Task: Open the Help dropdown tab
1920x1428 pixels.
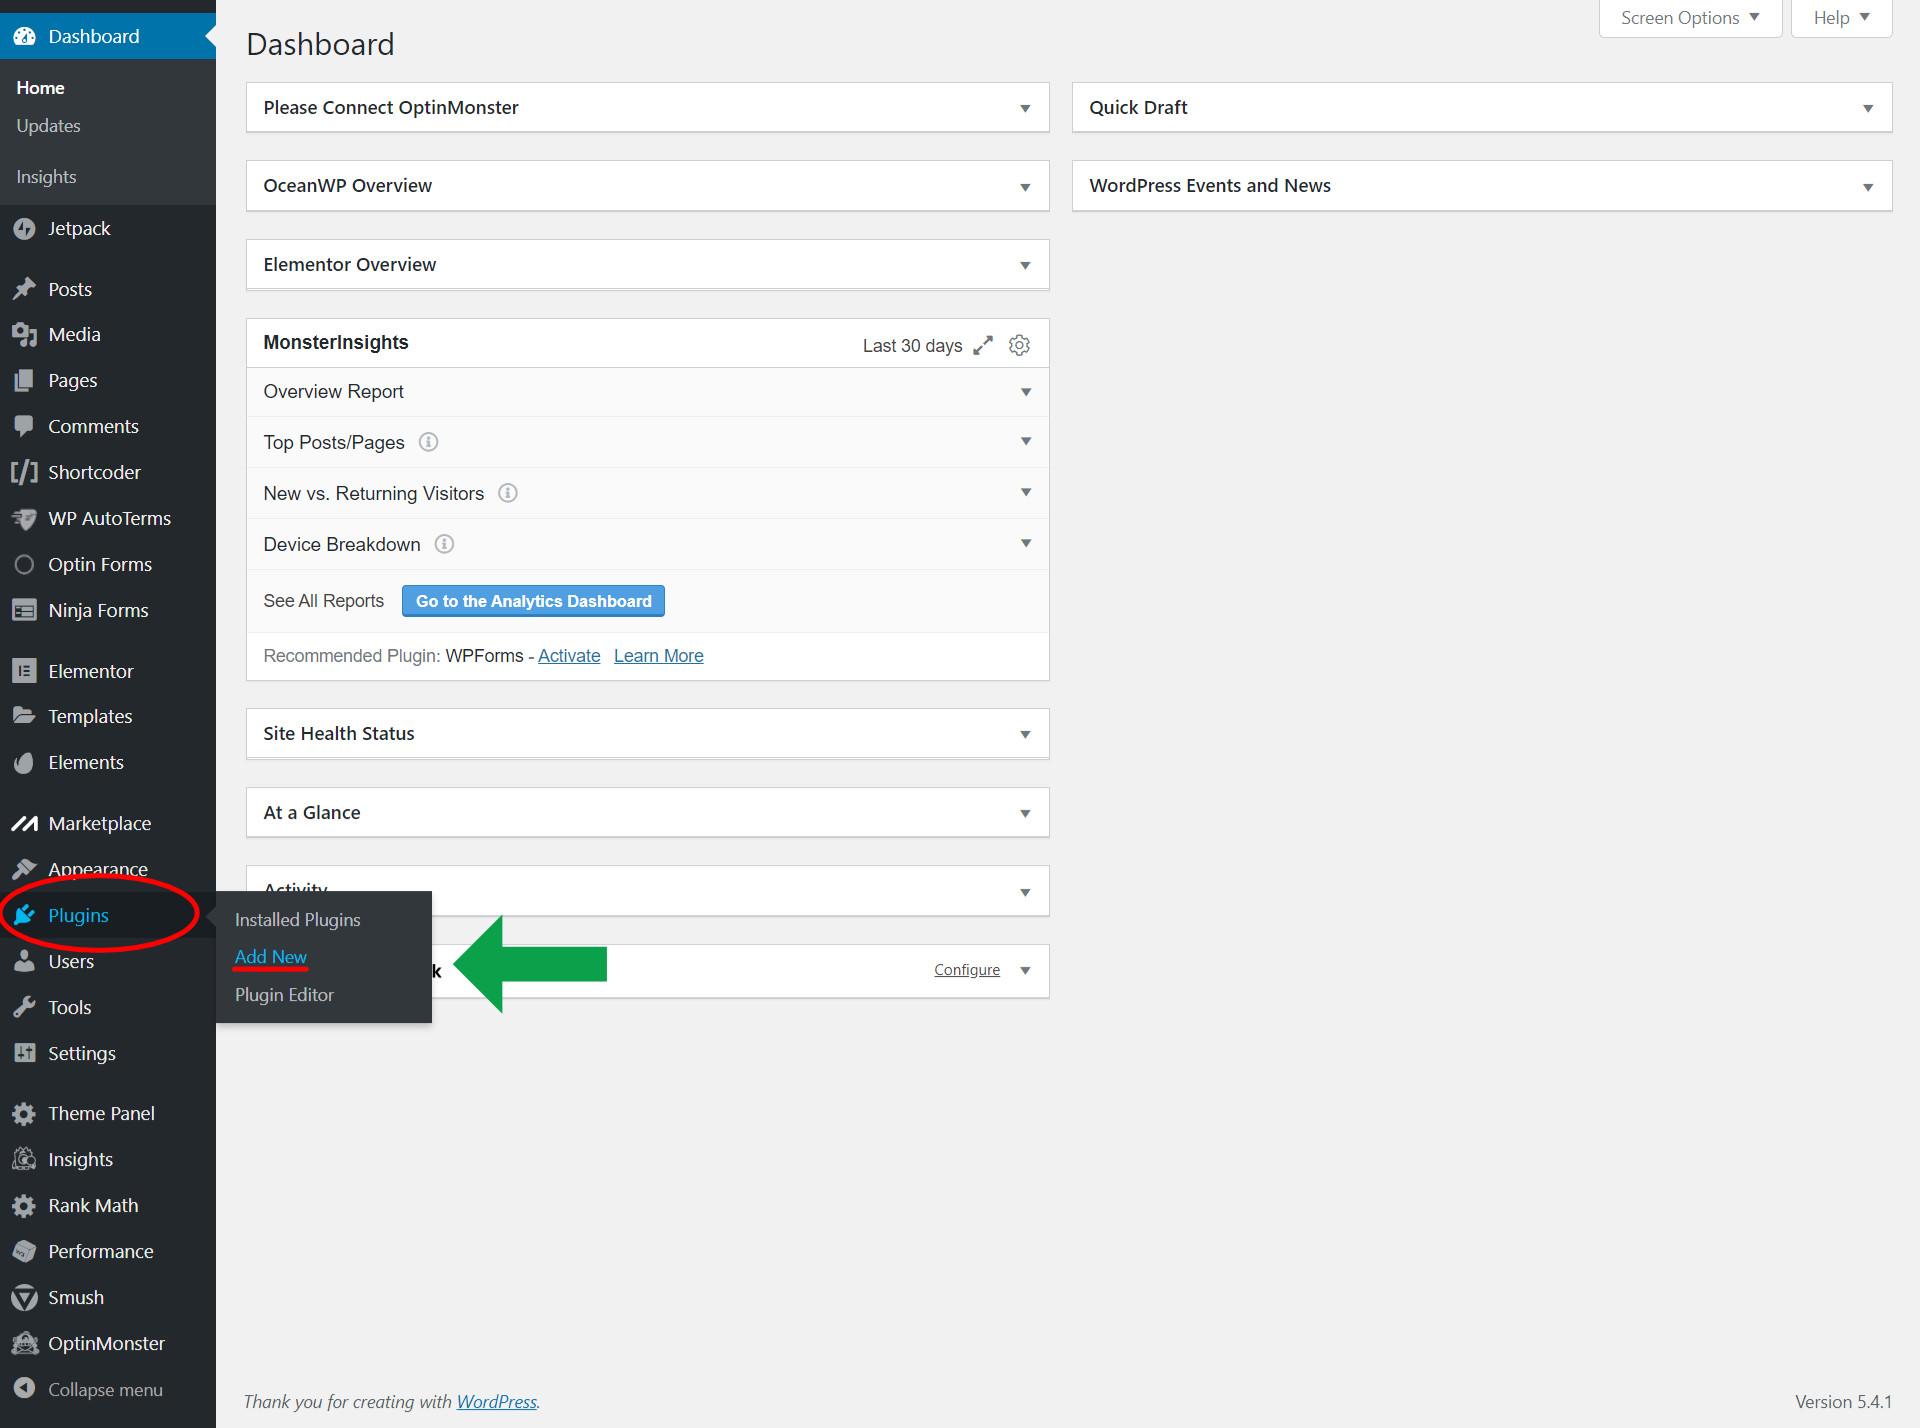Action: (1841, 18)
